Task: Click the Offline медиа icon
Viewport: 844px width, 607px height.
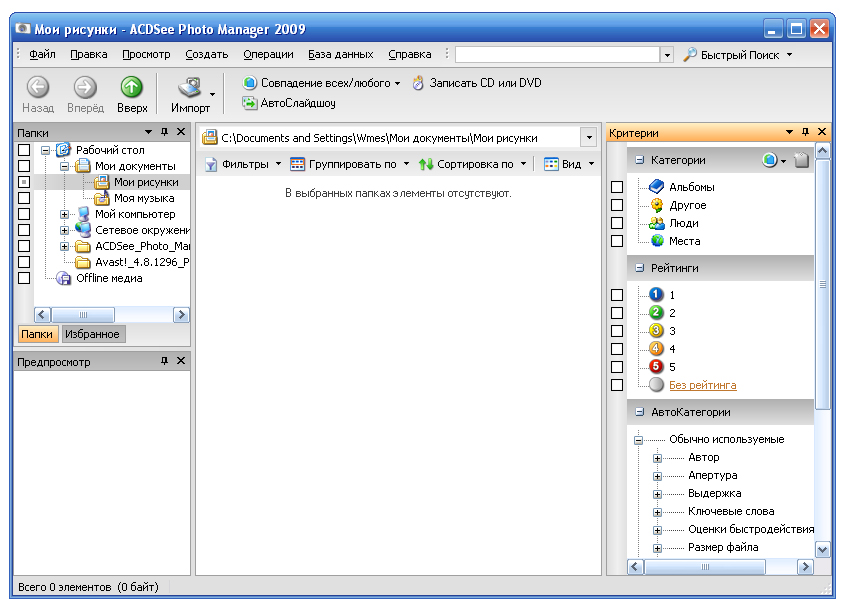Action: pos(64,278)
